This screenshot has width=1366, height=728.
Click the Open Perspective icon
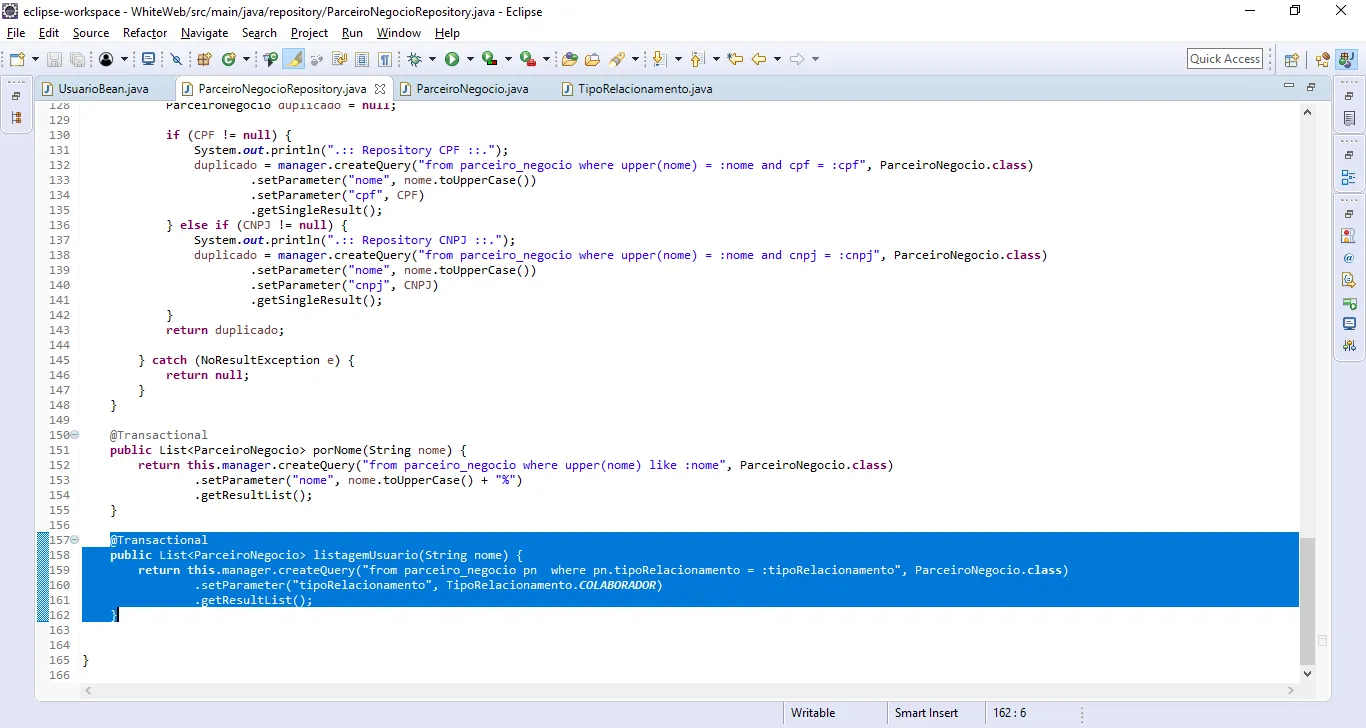1291,59
